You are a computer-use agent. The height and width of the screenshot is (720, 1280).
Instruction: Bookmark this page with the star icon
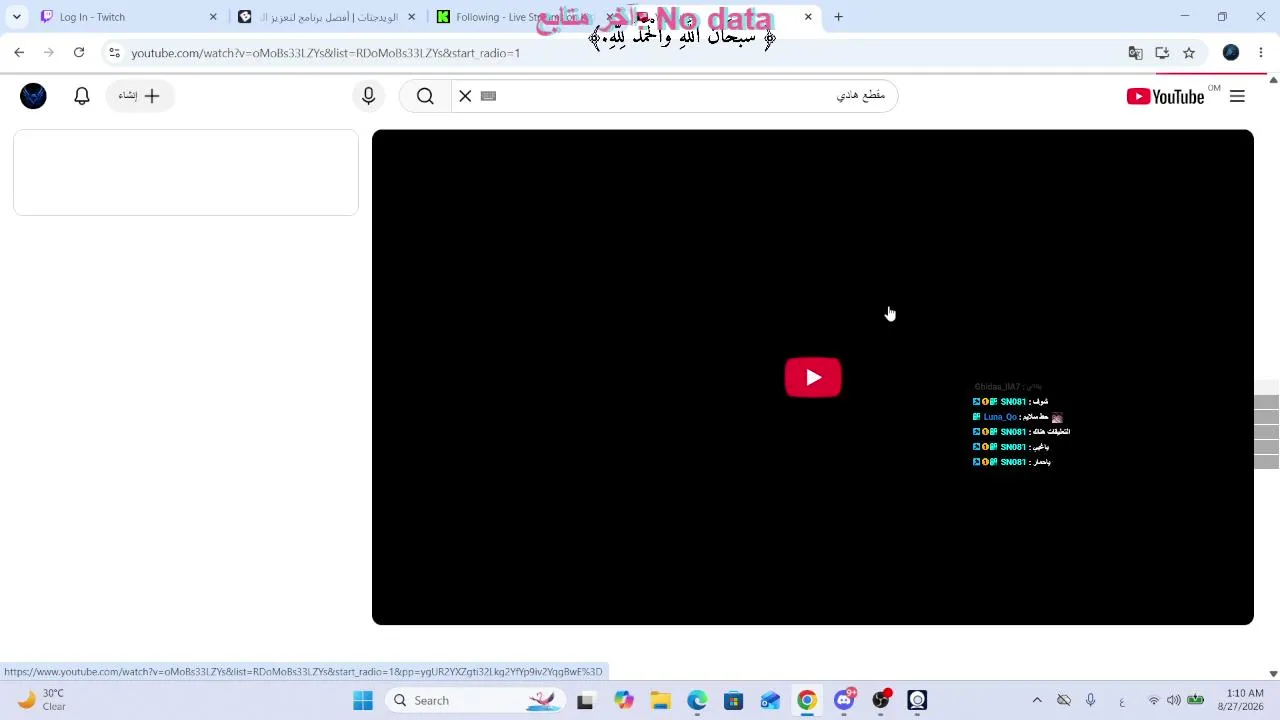pyautogui.click(x=1189, y=53)
